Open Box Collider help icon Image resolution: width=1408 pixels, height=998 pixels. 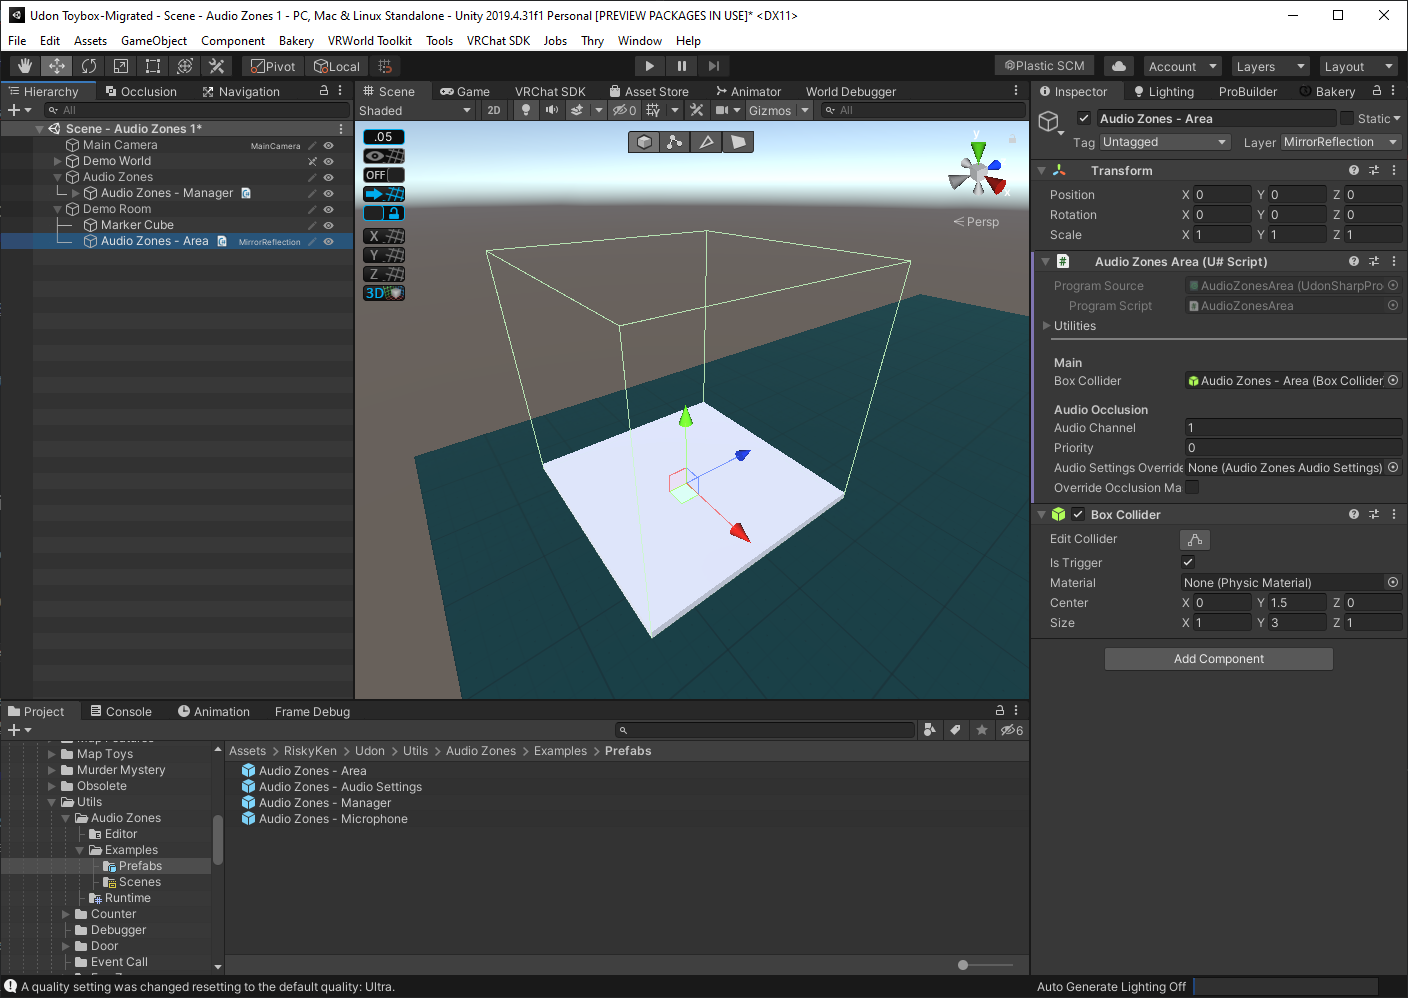coord(1354,514)
